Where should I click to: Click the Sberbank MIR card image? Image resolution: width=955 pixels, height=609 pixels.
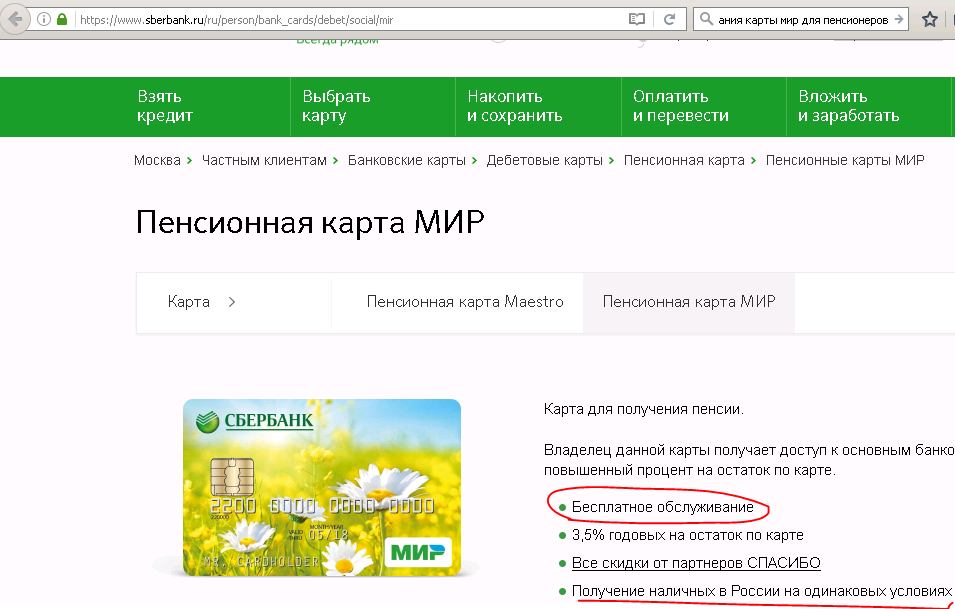pyautogui.click(x=322, y=487)
